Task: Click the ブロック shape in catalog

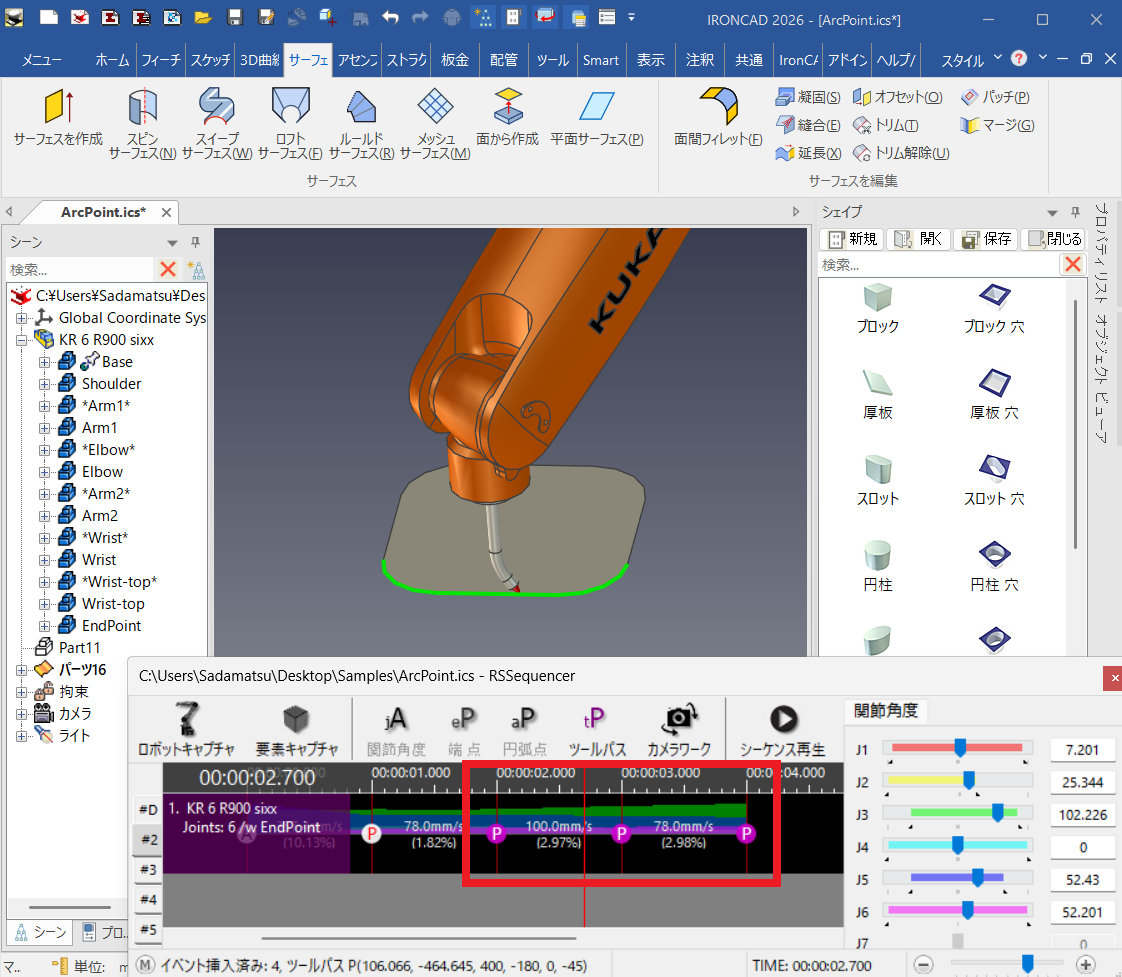Action: 877,308
